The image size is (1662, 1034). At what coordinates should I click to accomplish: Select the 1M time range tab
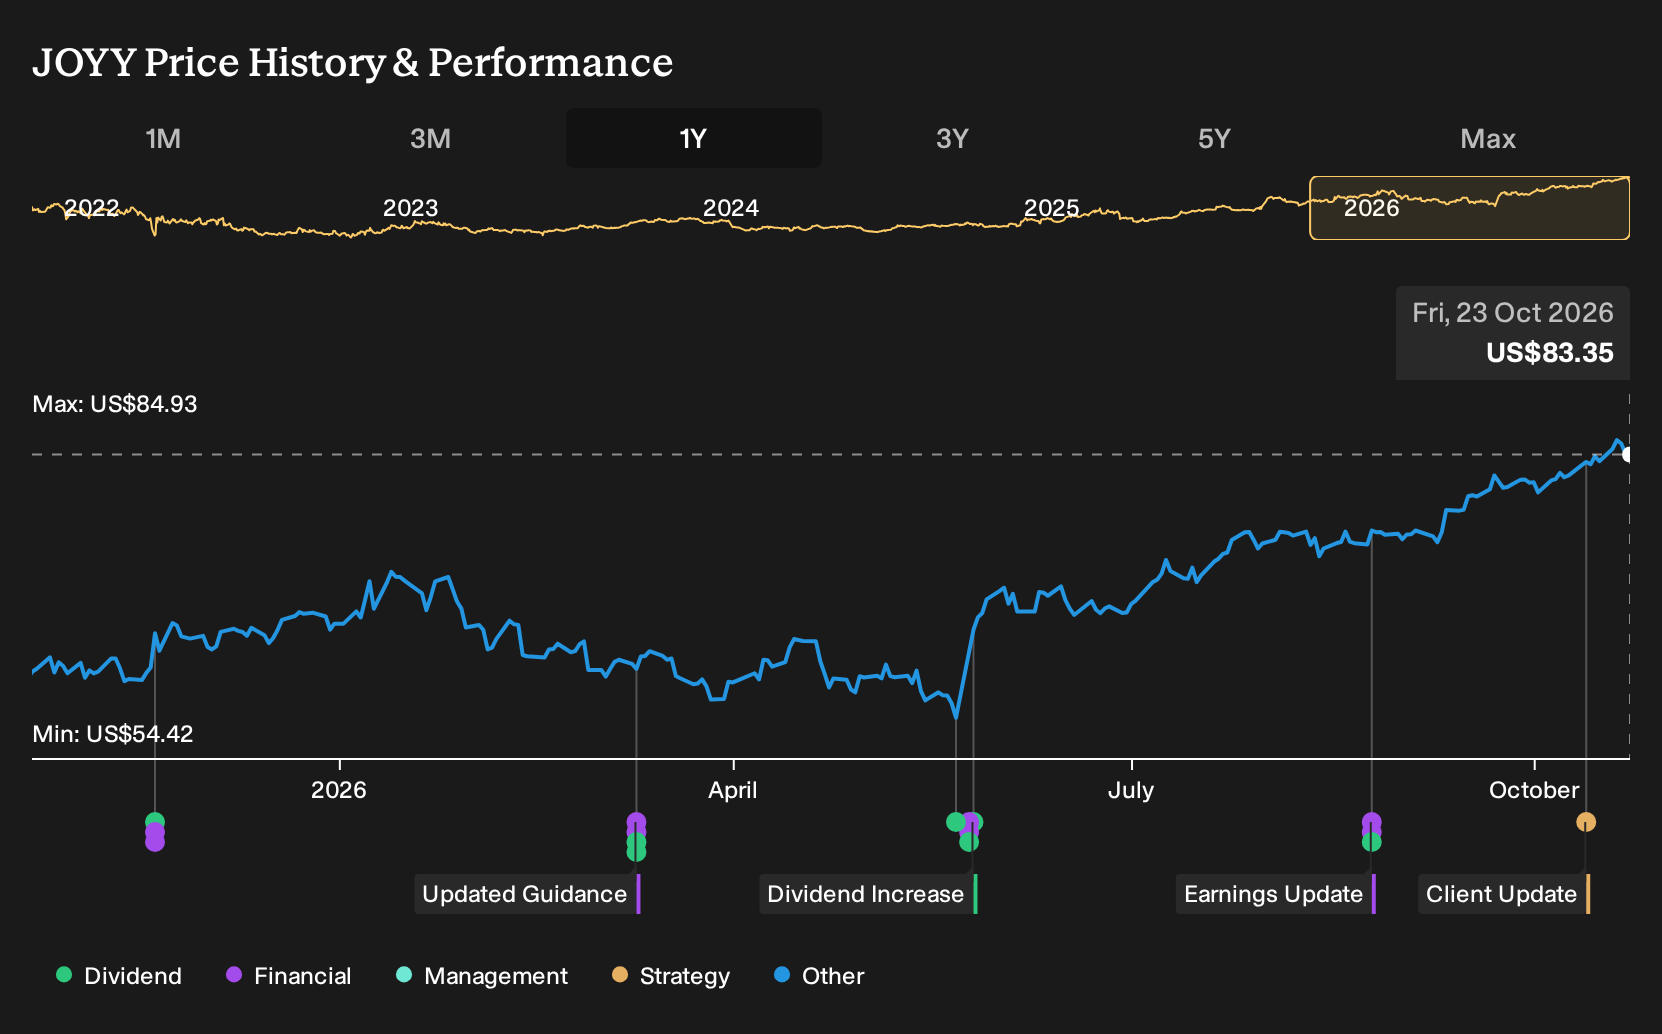click(x=164, y=138)
